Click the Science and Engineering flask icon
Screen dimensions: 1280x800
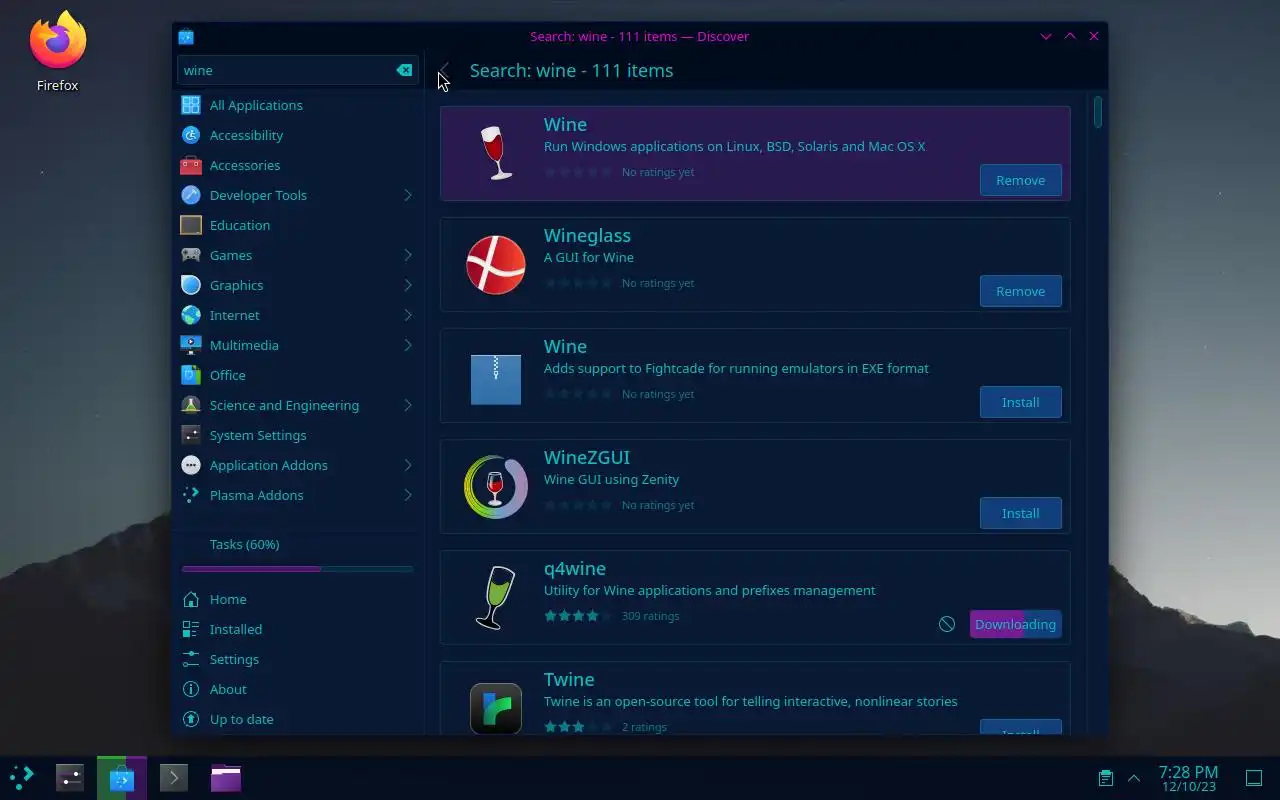[x=191, y=405]
